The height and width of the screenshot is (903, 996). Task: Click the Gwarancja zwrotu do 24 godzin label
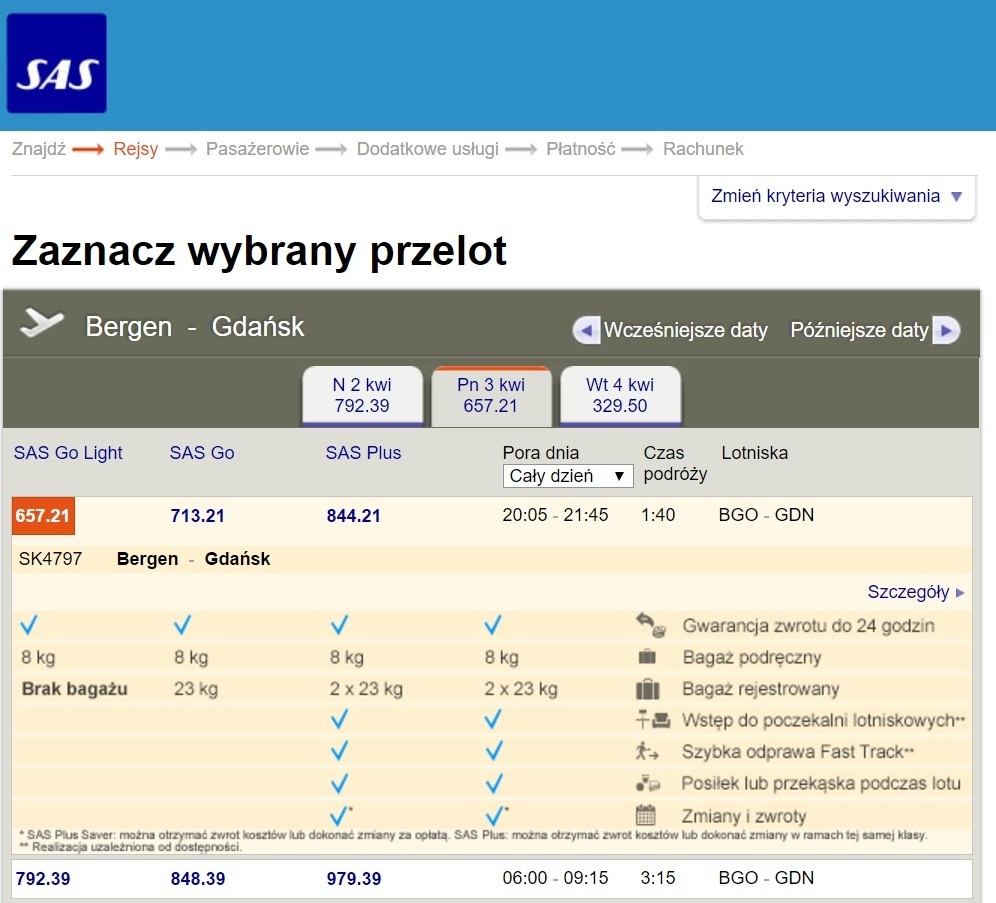point(808,625)
